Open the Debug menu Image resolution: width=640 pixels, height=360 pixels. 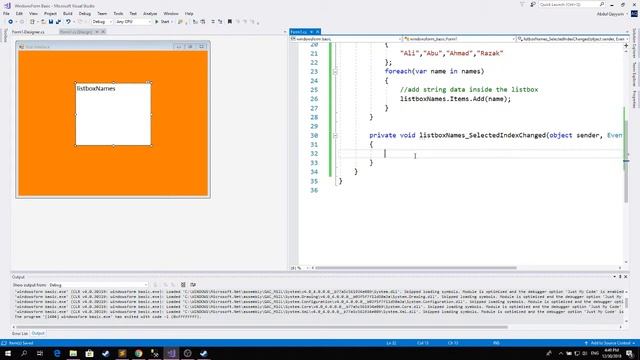coord(85,13)
